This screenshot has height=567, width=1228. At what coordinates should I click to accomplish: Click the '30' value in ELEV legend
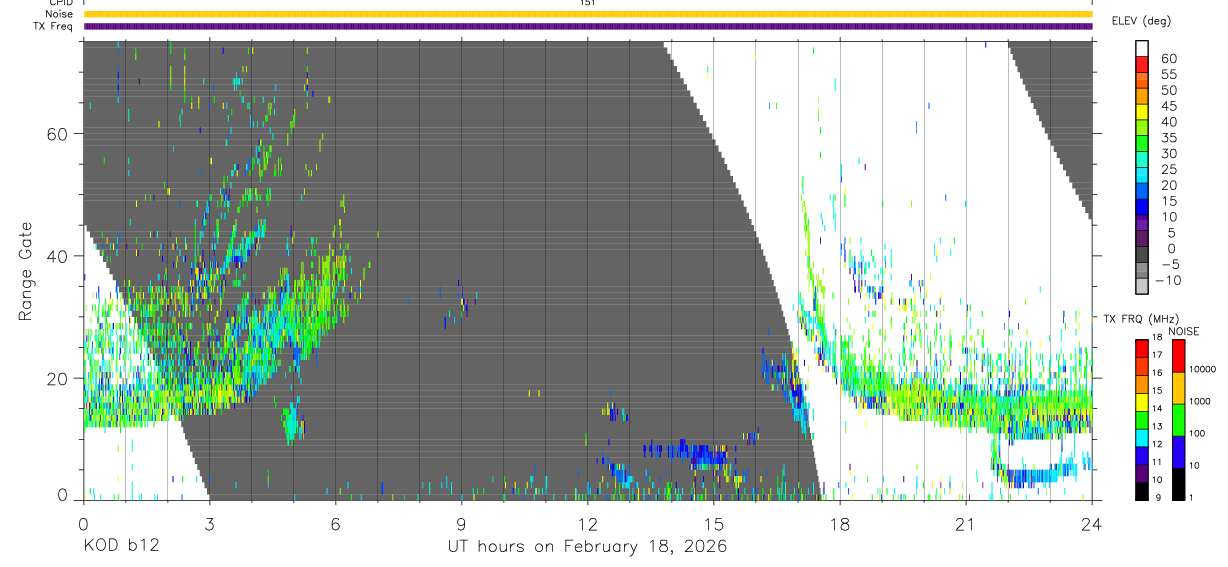point(1168,154)
